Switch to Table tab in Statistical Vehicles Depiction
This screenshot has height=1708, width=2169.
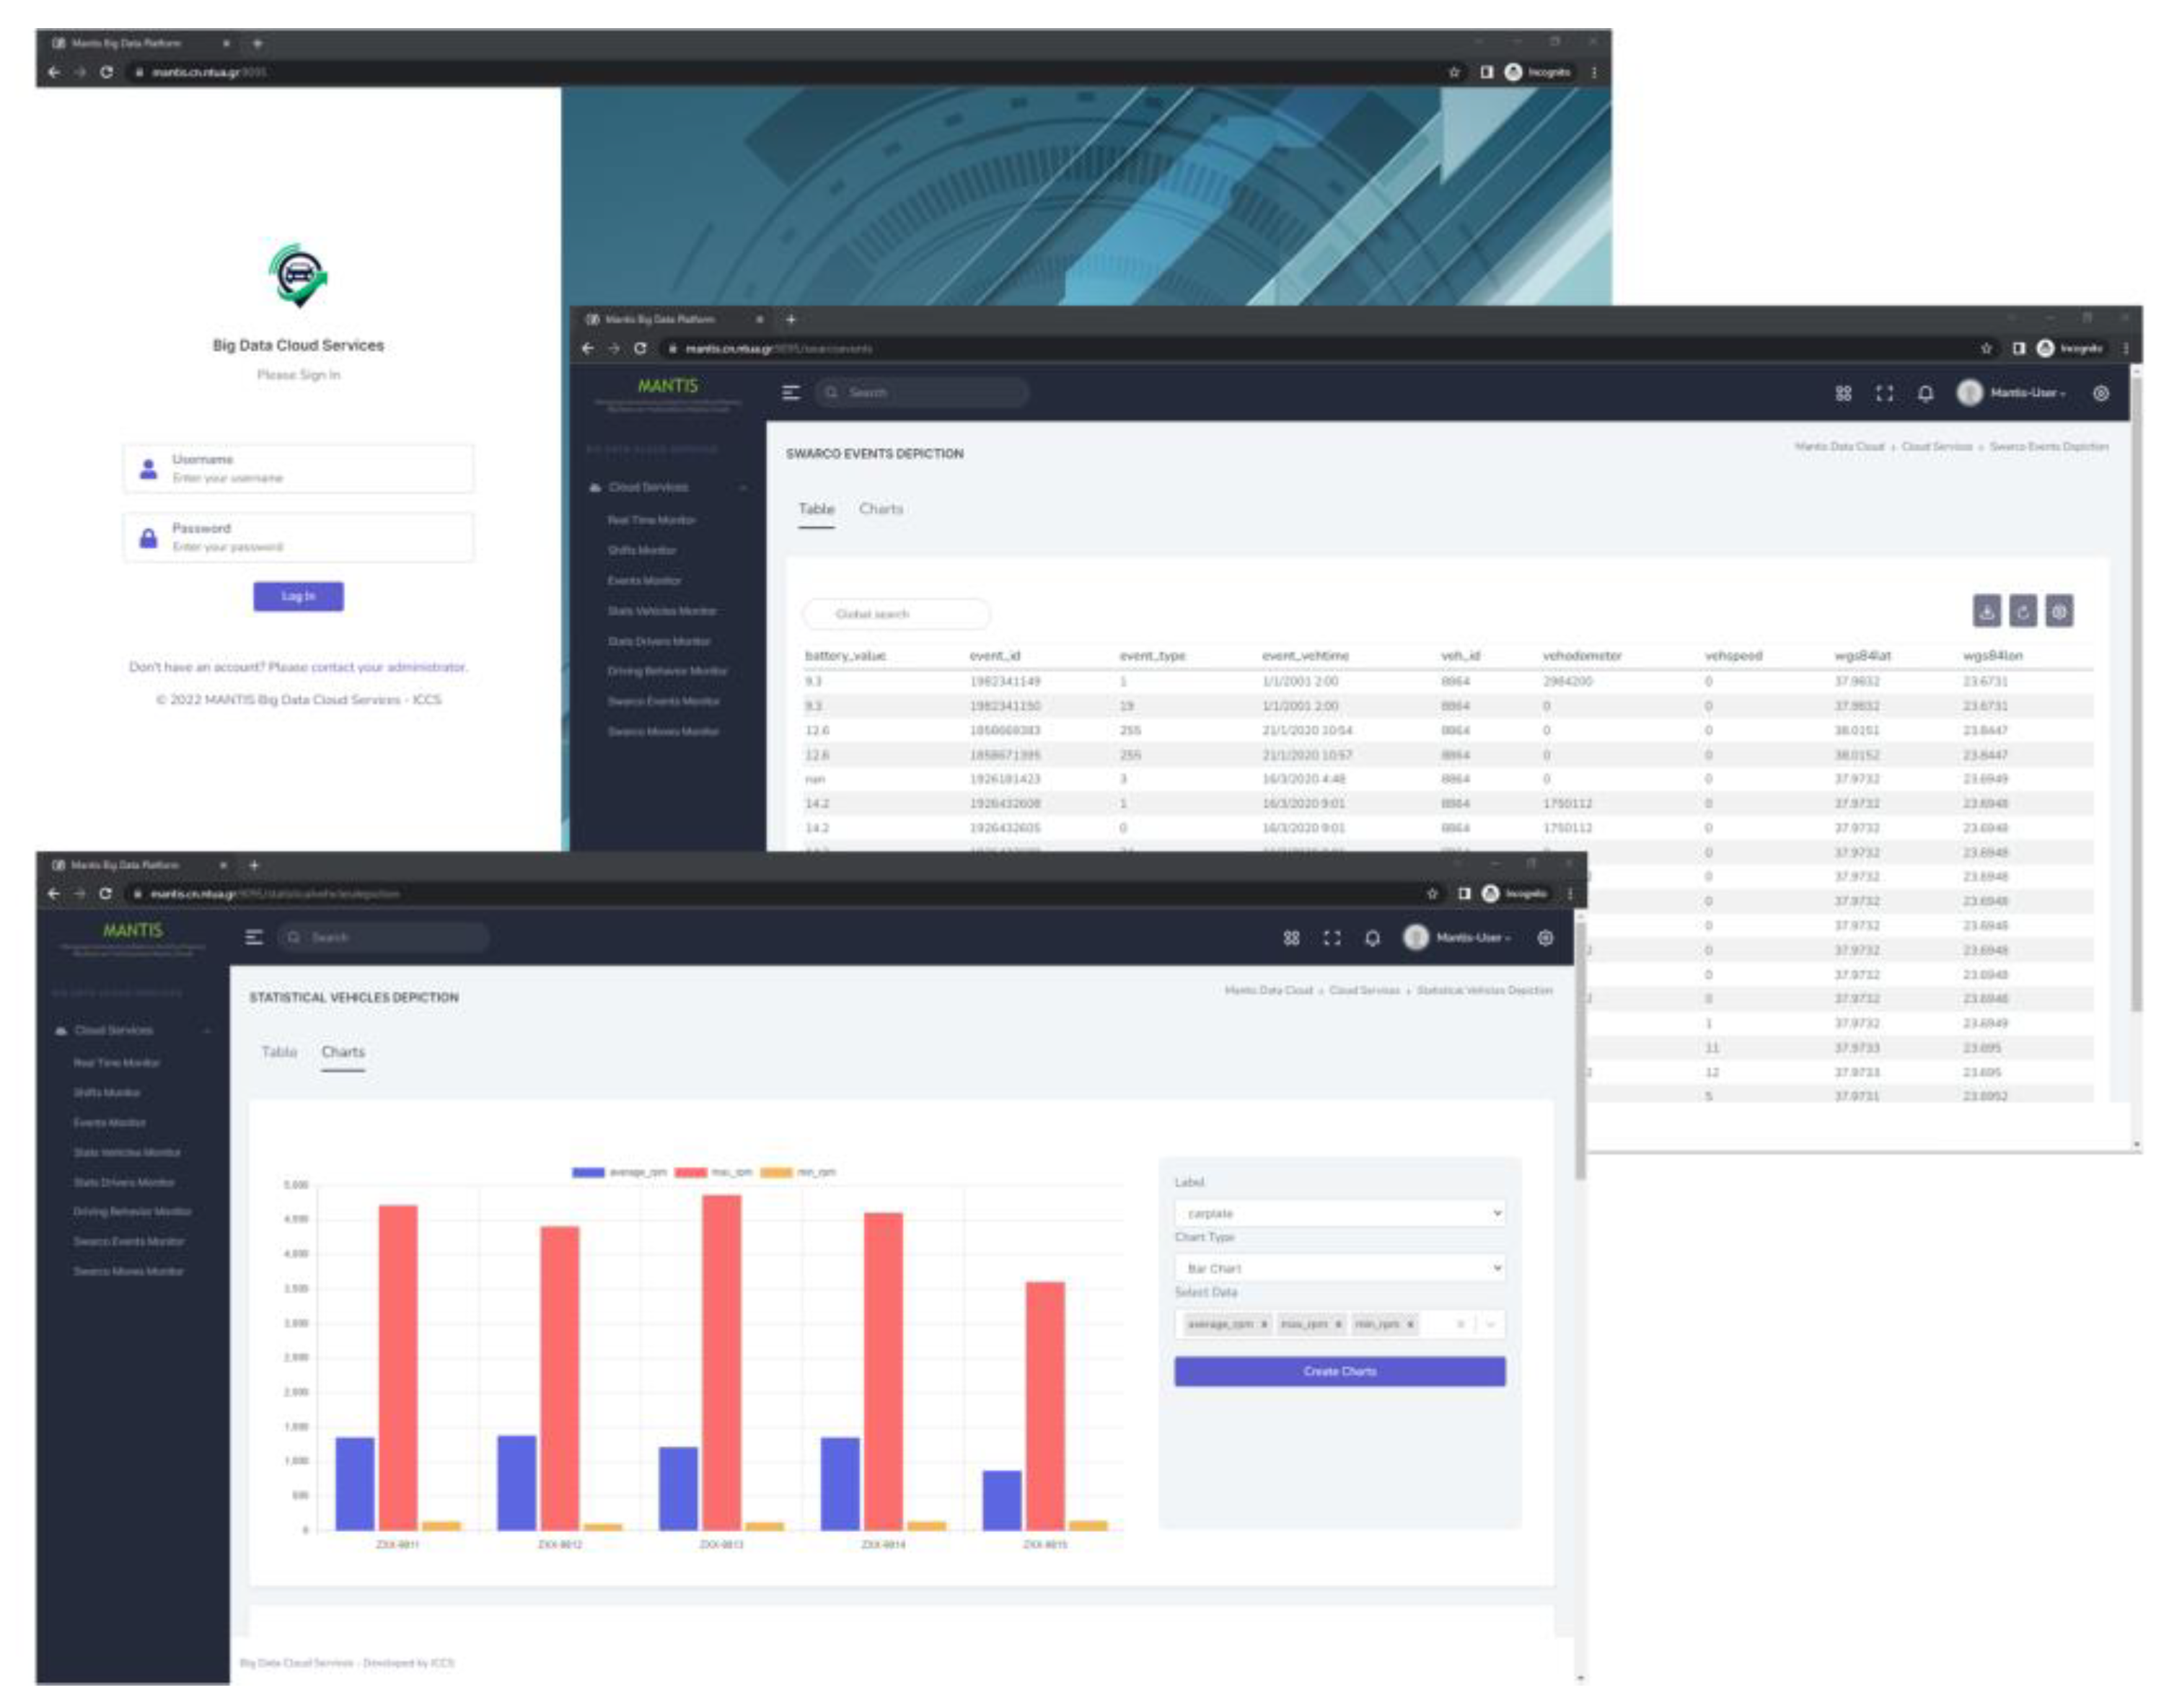point(279,1052)
